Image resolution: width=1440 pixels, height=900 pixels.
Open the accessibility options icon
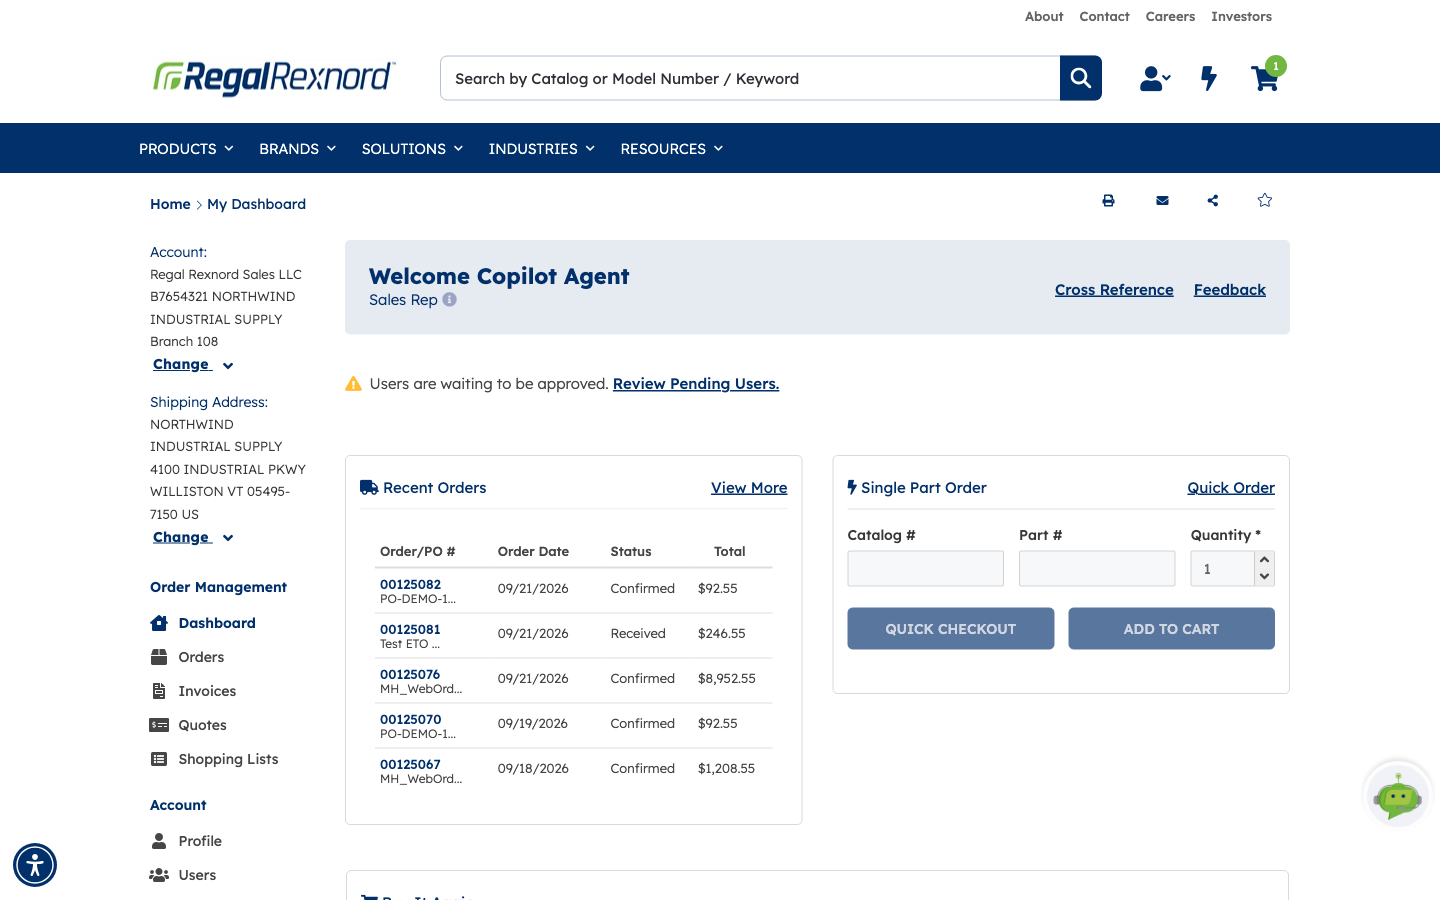click(35, 865)
